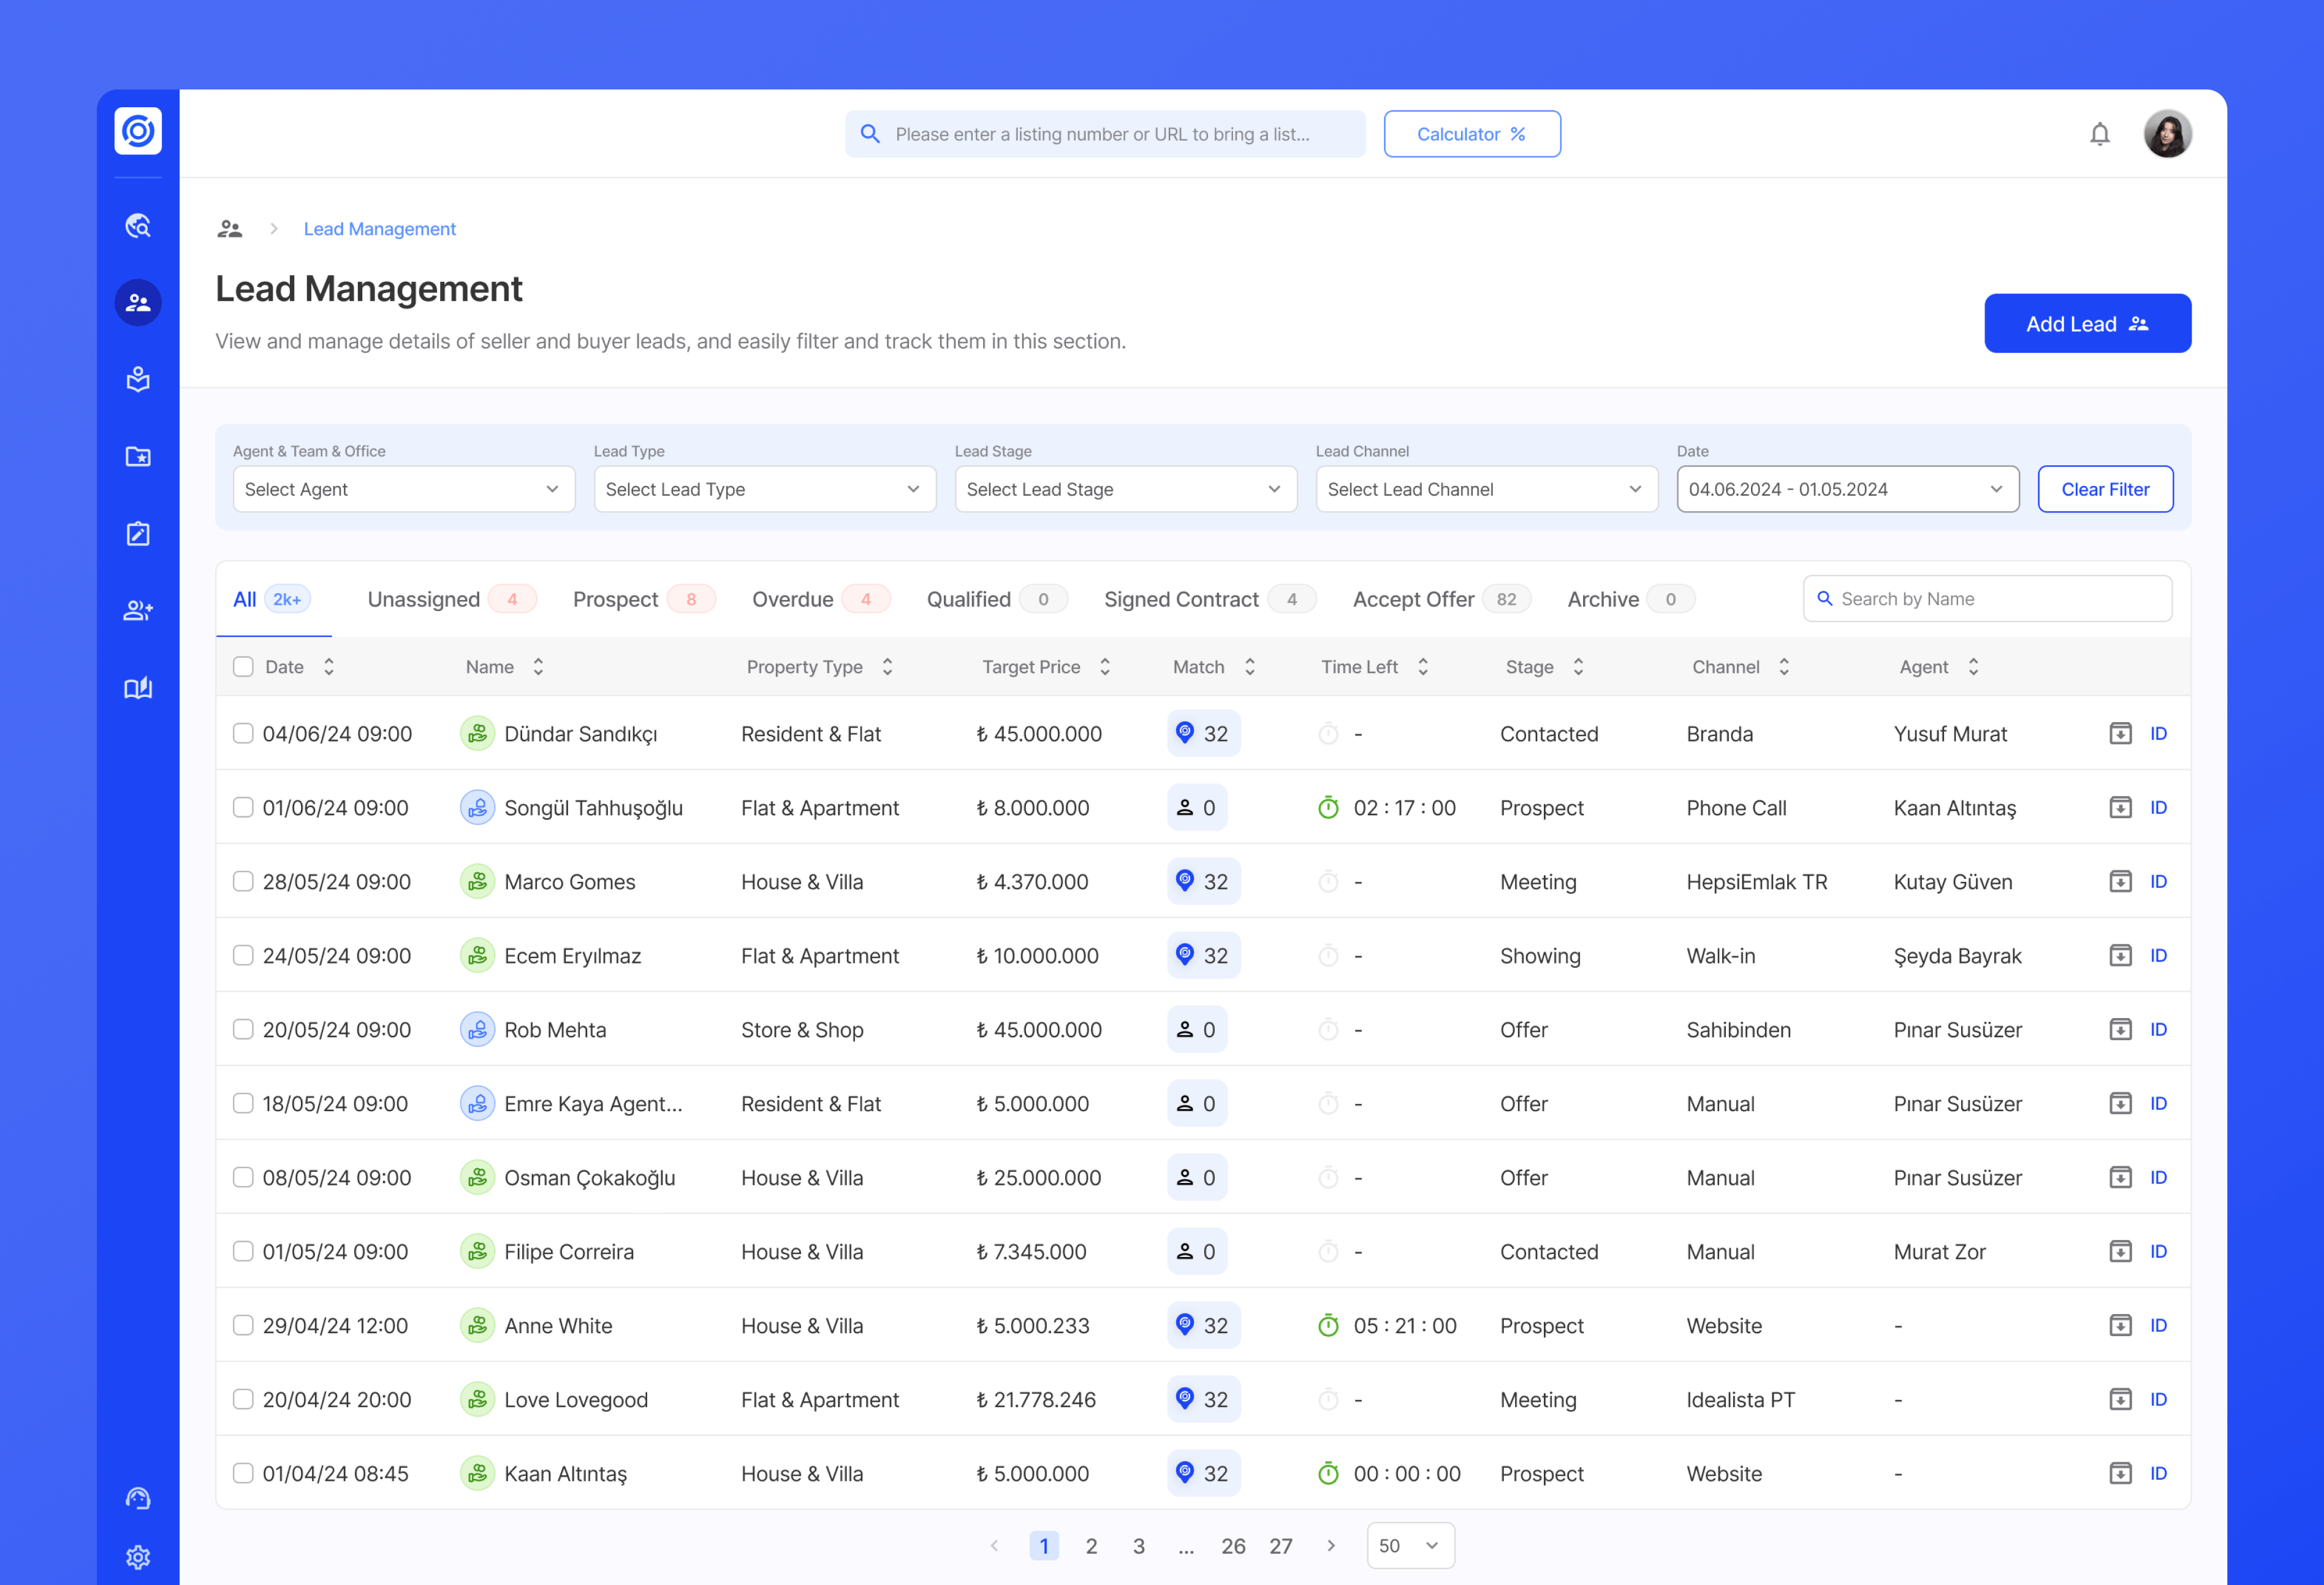
Task: Open the Select Agent dropdown
Action: pyautogui.click(x=404, y=489)
